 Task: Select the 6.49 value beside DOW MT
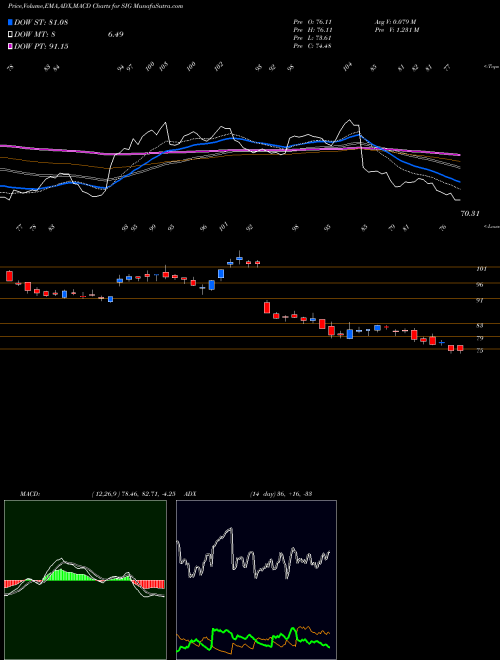[115, 35]
